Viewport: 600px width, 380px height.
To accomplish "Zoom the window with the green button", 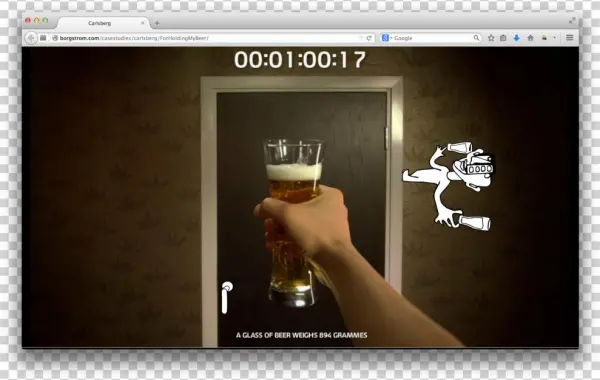I will point(45,20).
